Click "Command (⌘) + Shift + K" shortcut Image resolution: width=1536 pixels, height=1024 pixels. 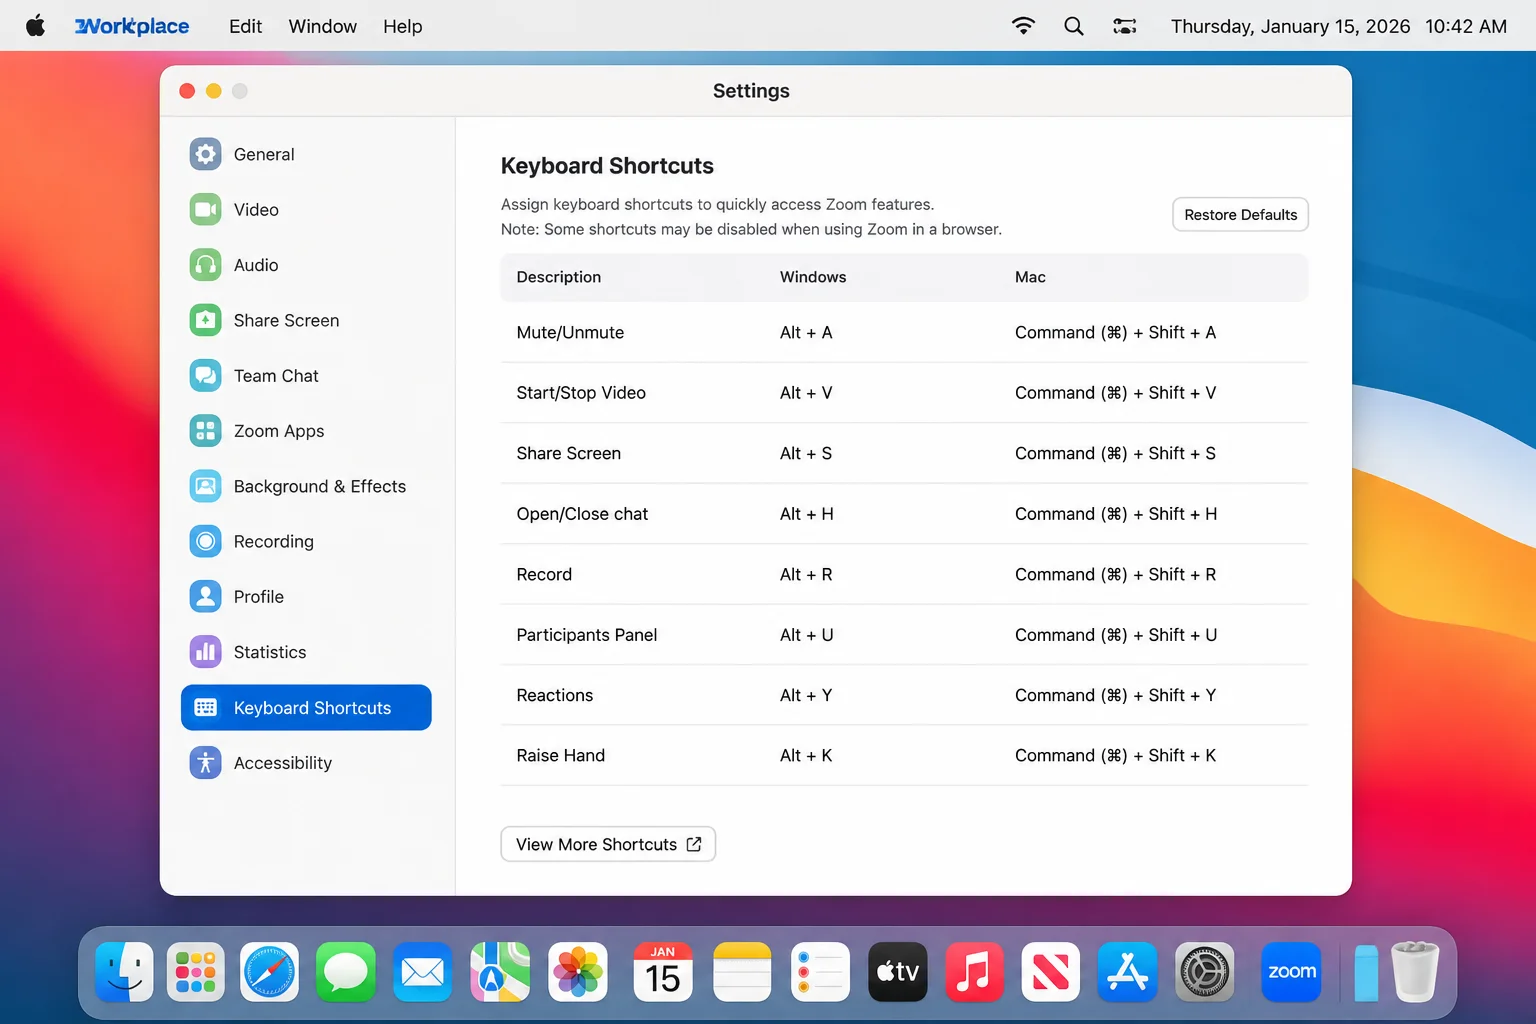(x=1115, y=755)
